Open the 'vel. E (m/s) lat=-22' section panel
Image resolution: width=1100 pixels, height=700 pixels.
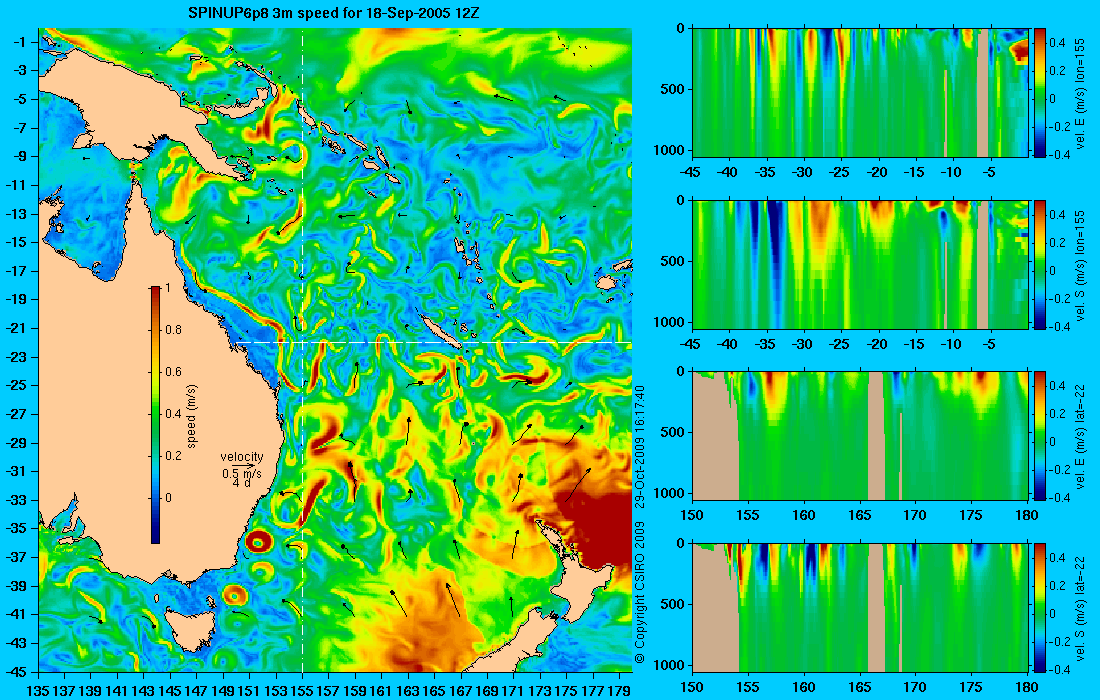pos(861,436)
